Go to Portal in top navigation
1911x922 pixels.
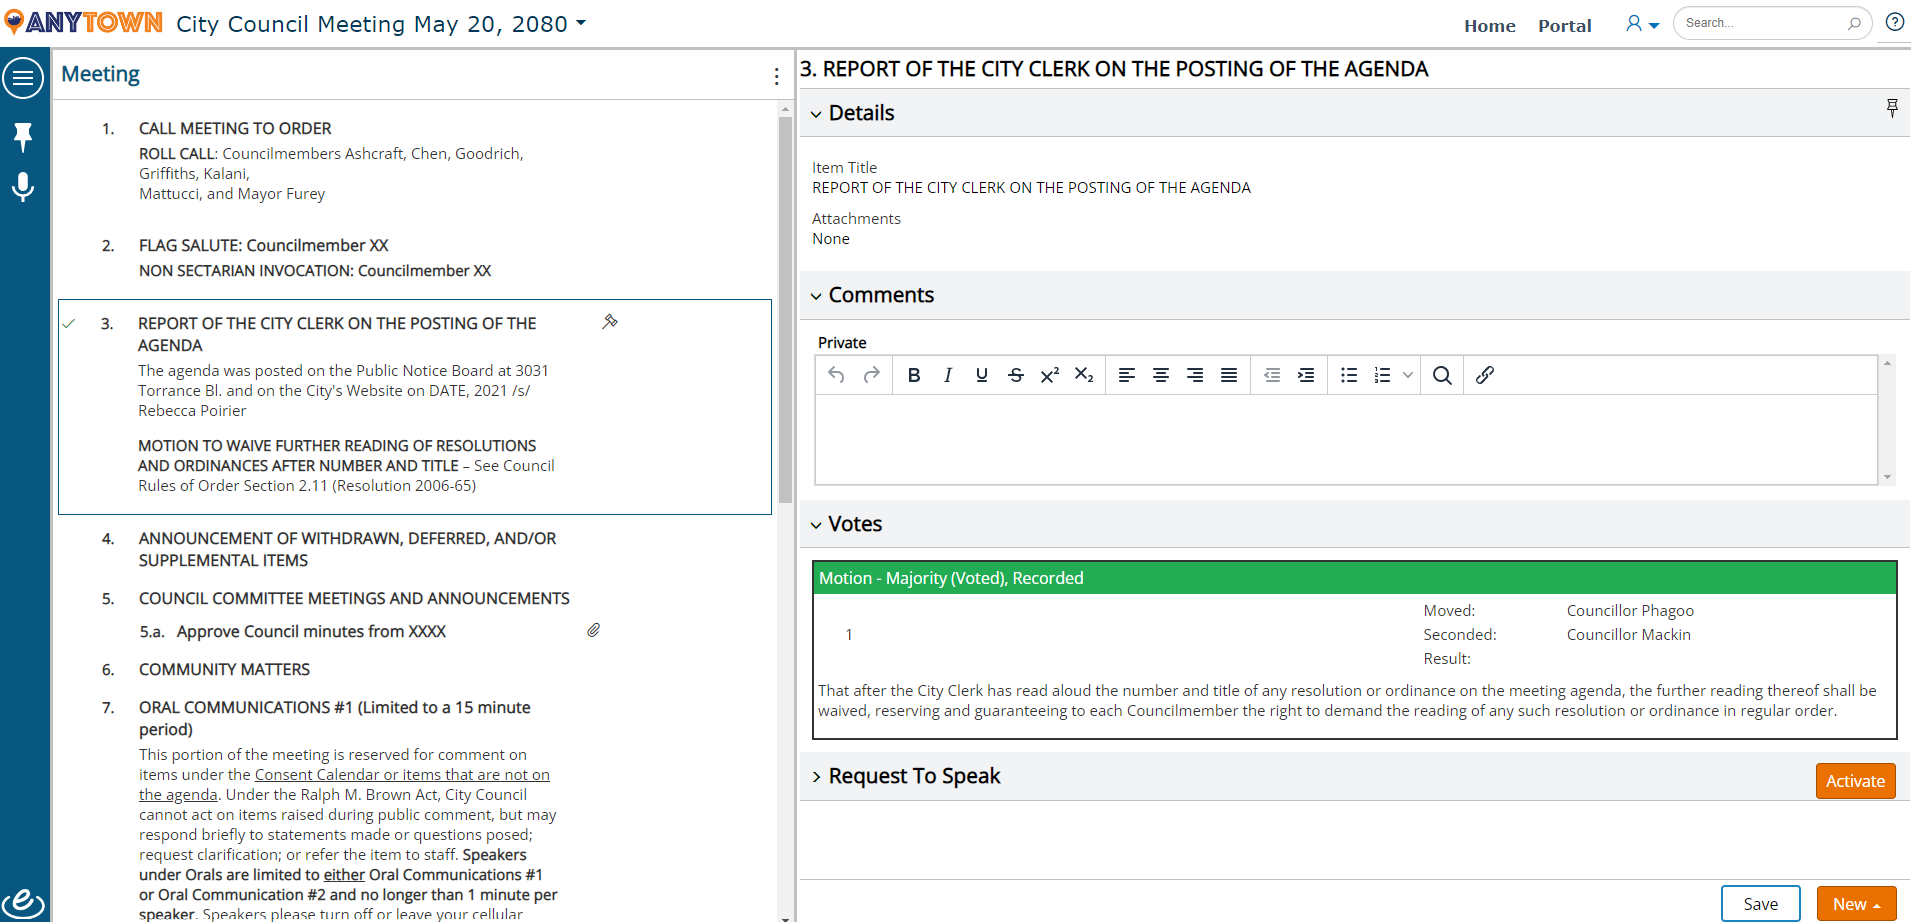tap(1564, 26)
